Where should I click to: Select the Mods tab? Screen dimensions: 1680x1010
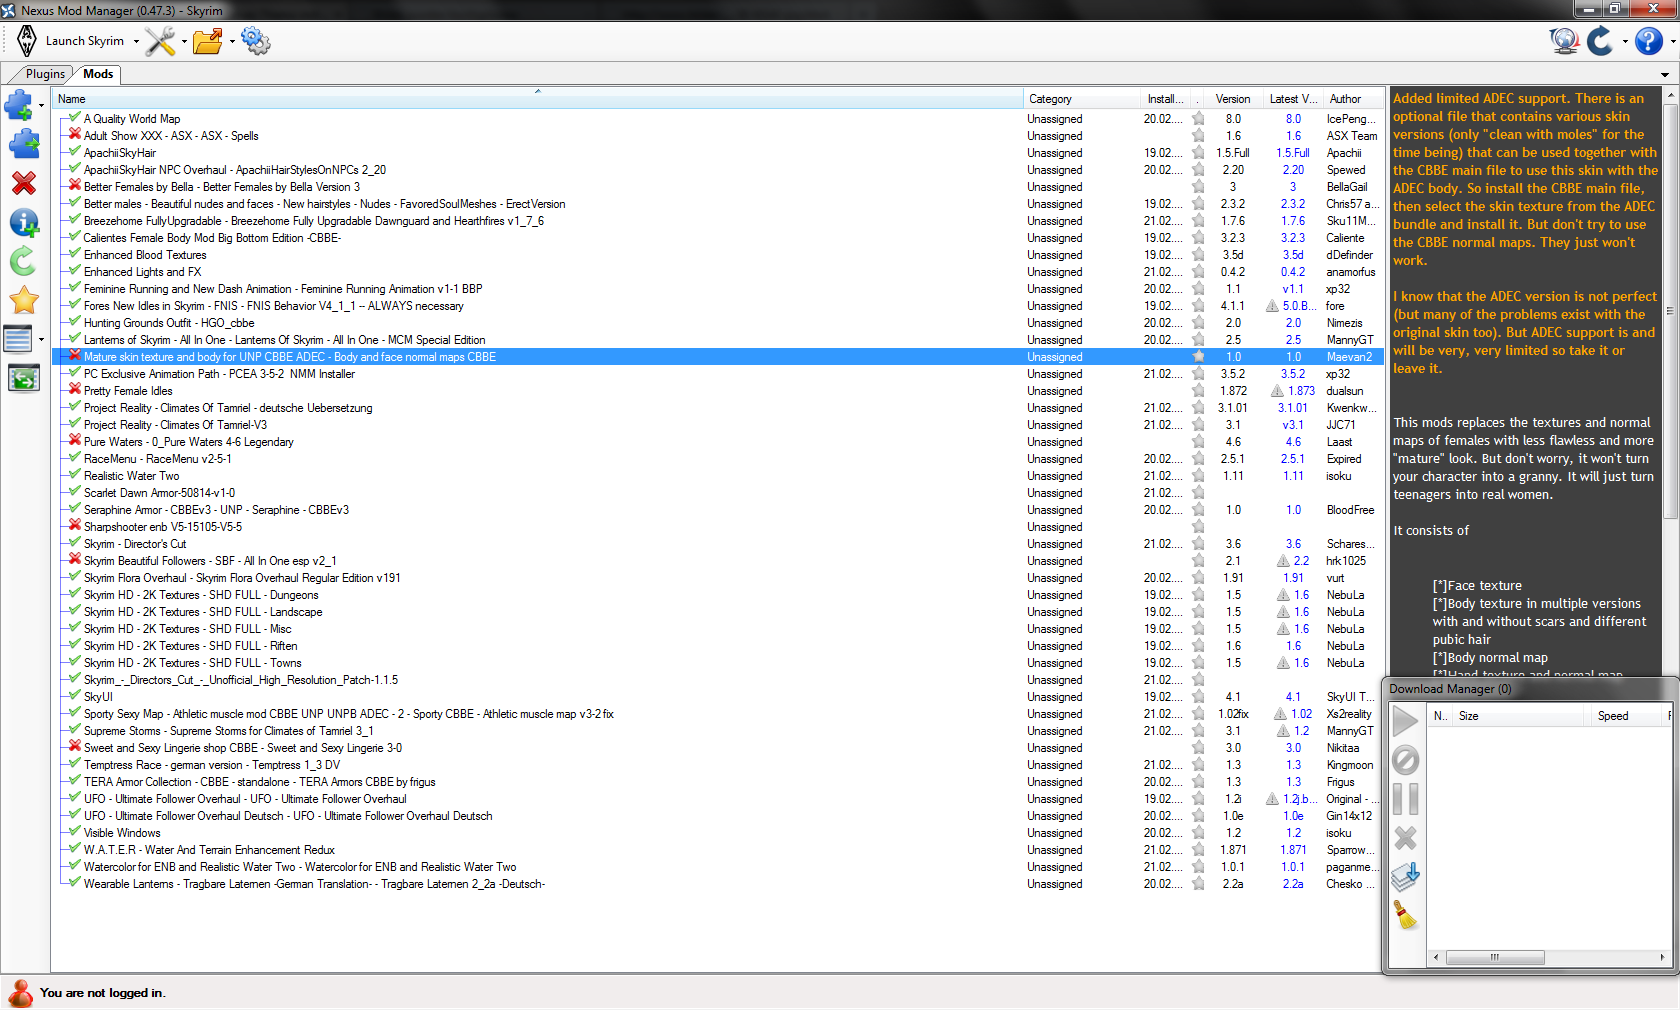click(x=98, y=74)
